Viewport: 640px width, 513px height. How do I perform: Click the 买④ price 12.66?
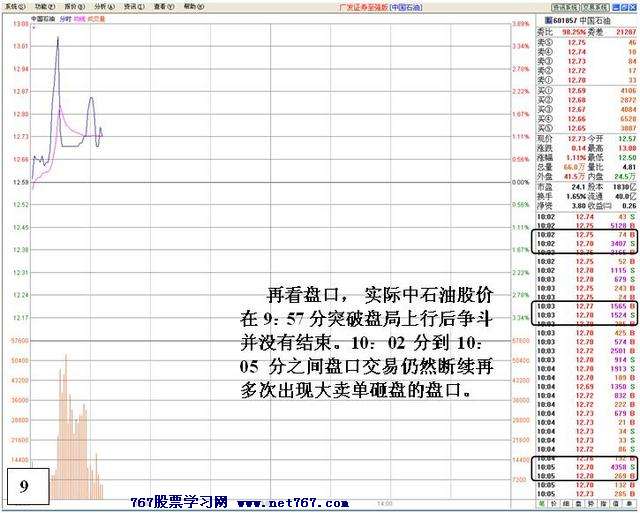(x=577, y=119)
